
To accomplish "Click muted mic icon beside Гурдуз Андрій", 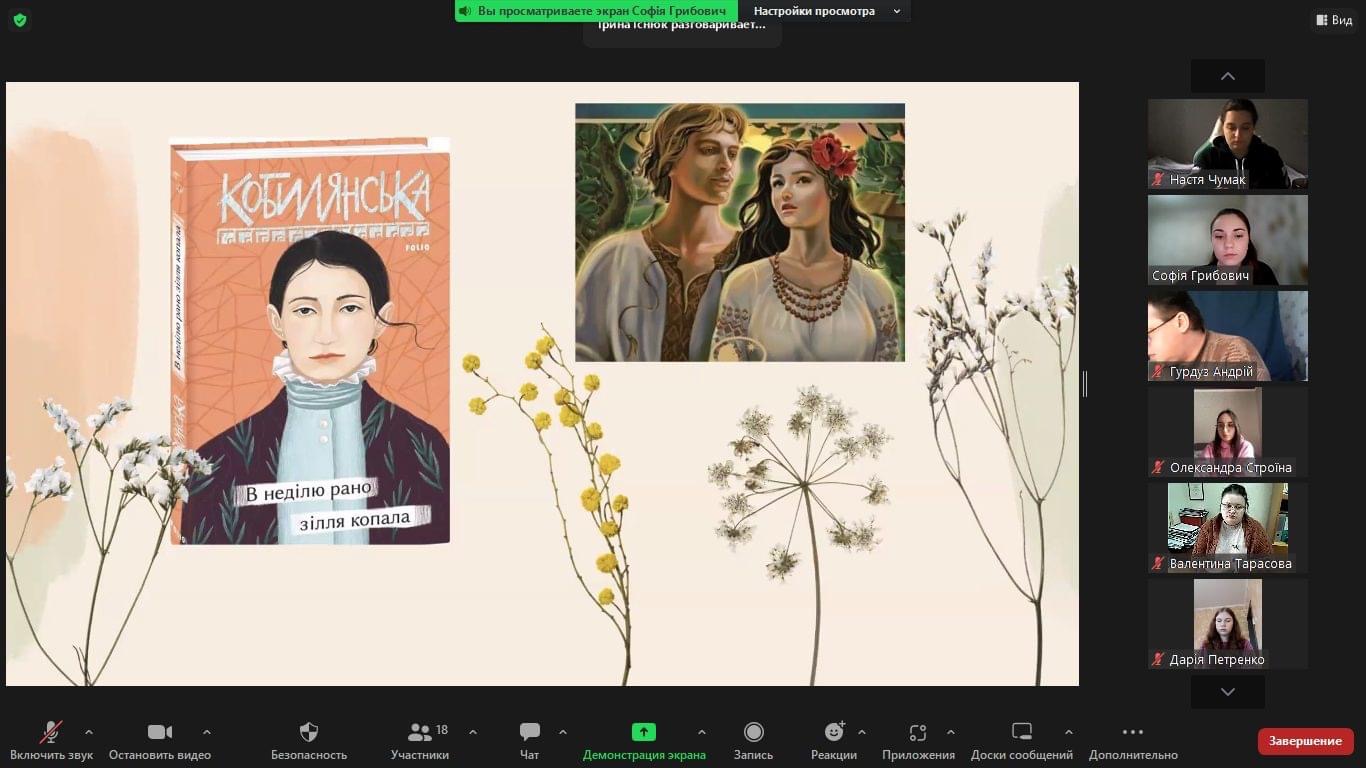I will coord(1159,372).
